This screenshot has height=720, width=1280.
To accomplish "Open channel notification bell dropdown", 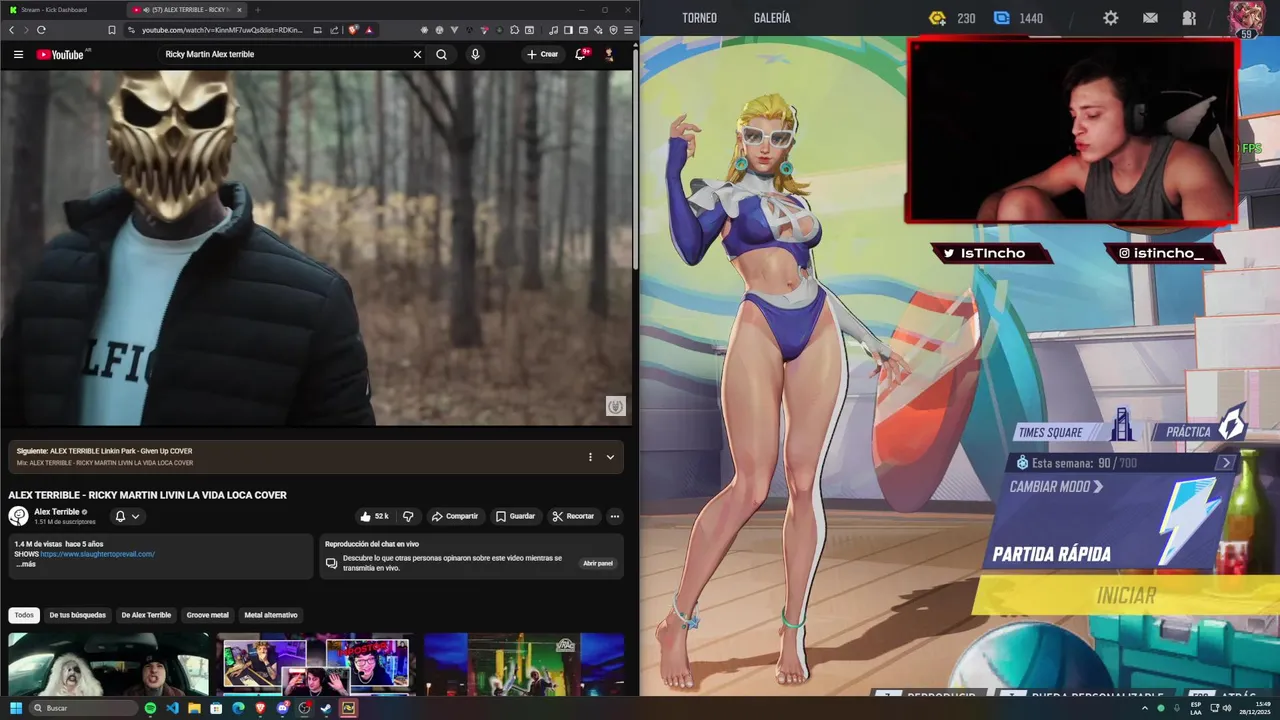I will [127, 516].
